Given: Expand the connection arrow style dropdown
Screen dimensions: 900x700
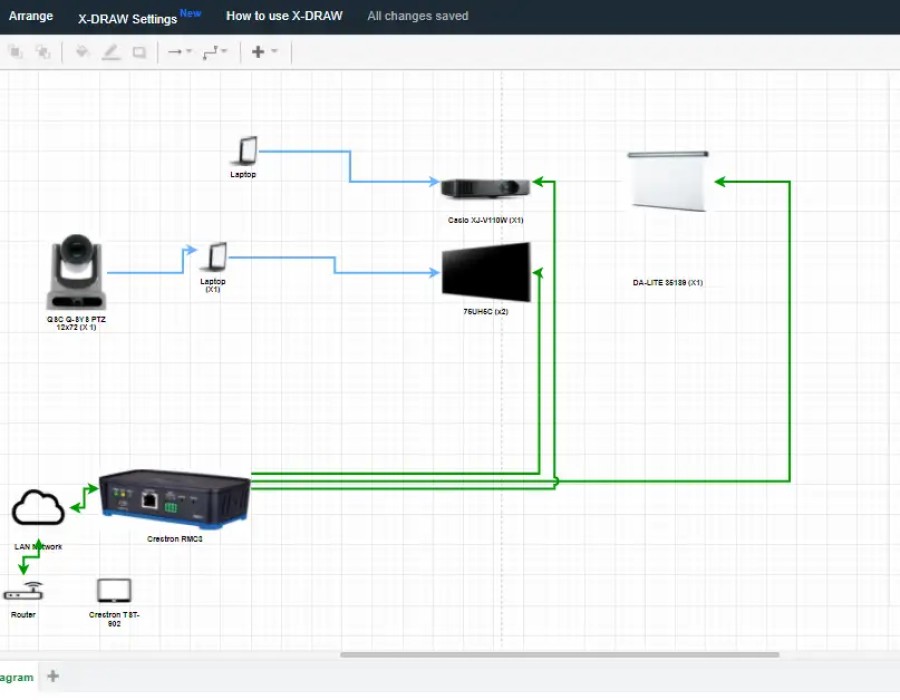Looking at the screenshot, I should (180, 52).
